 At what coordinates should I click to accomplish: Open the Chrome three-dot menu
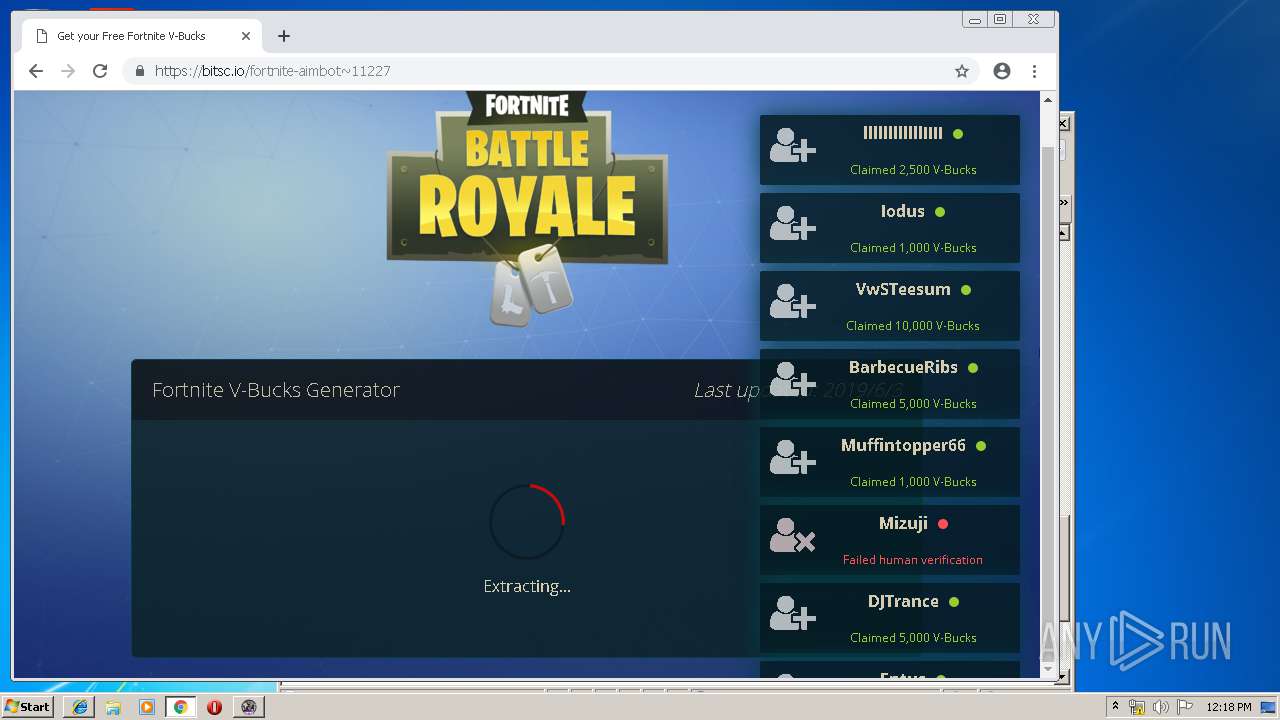tap(1034, 71)
